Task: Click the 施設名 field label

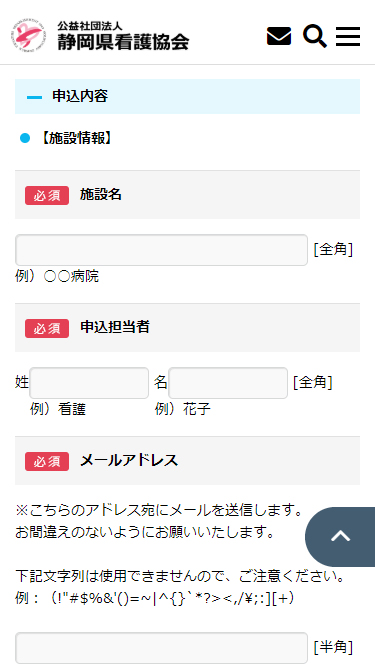Action: click(101, 194)
